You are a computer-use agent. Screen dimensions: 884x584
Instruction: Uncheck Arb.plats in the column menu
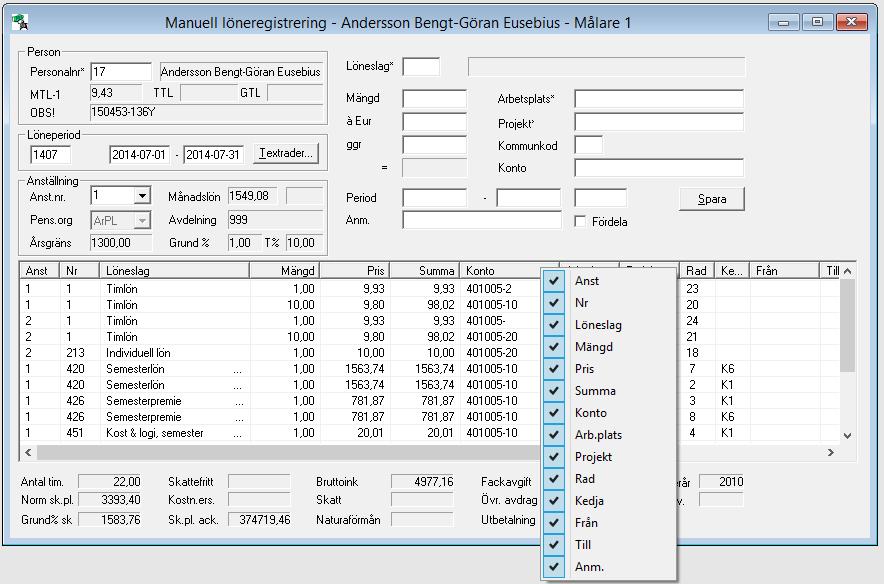click(x=608, y=435)
